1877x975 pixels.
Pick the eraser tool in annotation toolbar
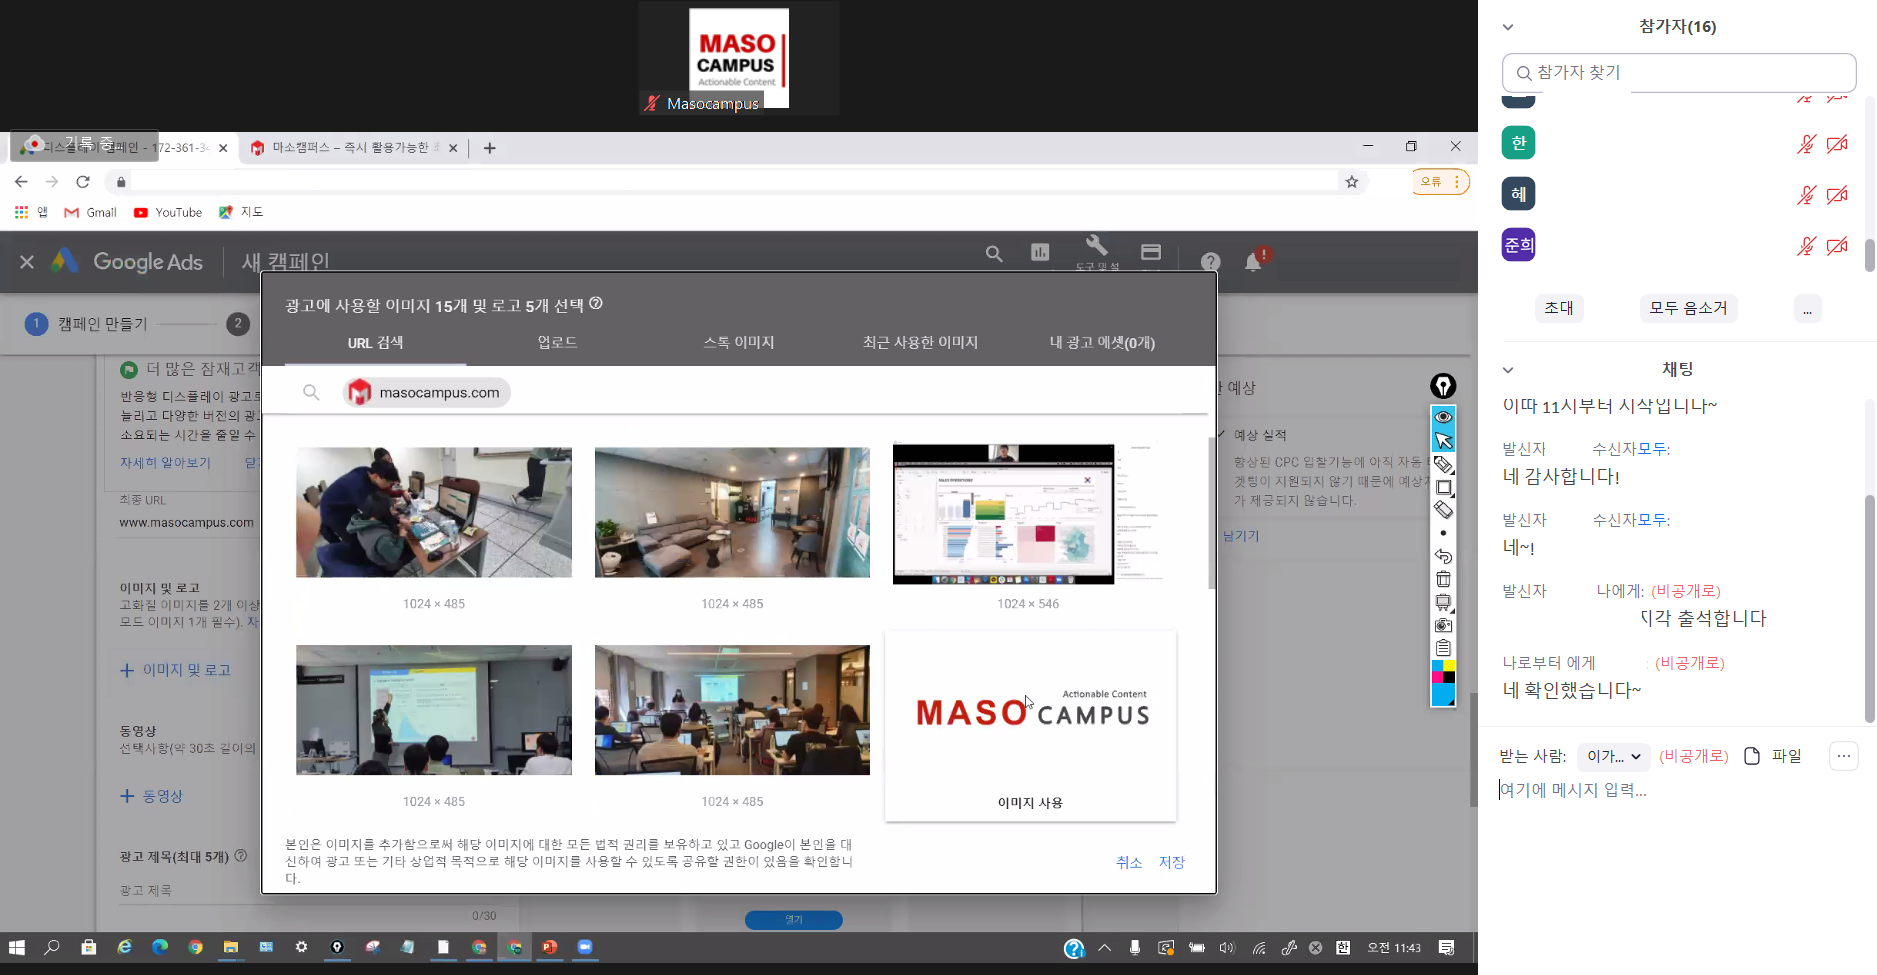pyautogui.click(x=1443, y=510)
